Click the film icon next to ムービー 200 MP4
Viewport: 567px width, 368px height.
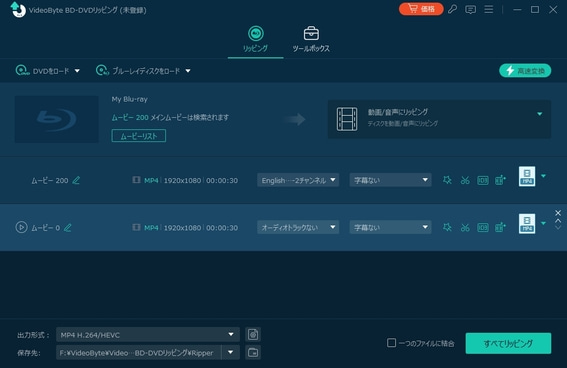[136, 180]
